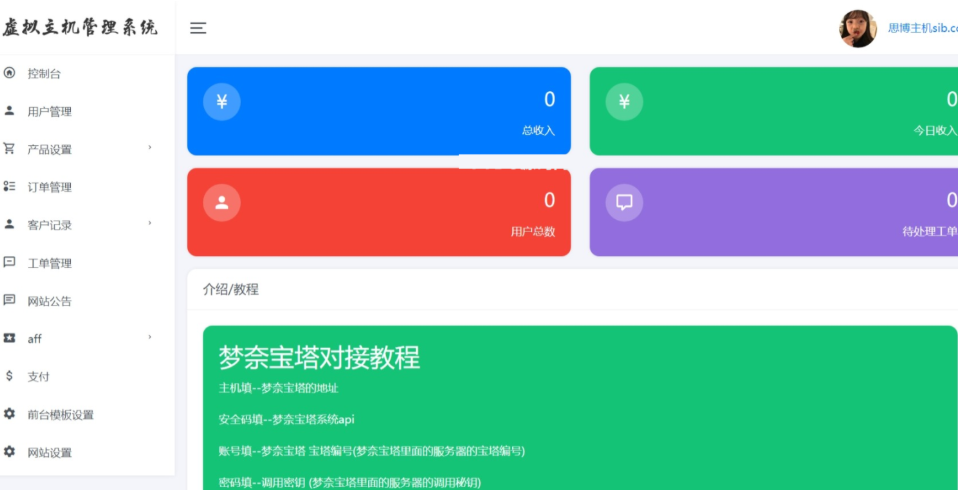Click the 介绍/教程 panel heading
The width and height of the screenshot is (958, 490).
pyautogui.click(x=230, y=290)
